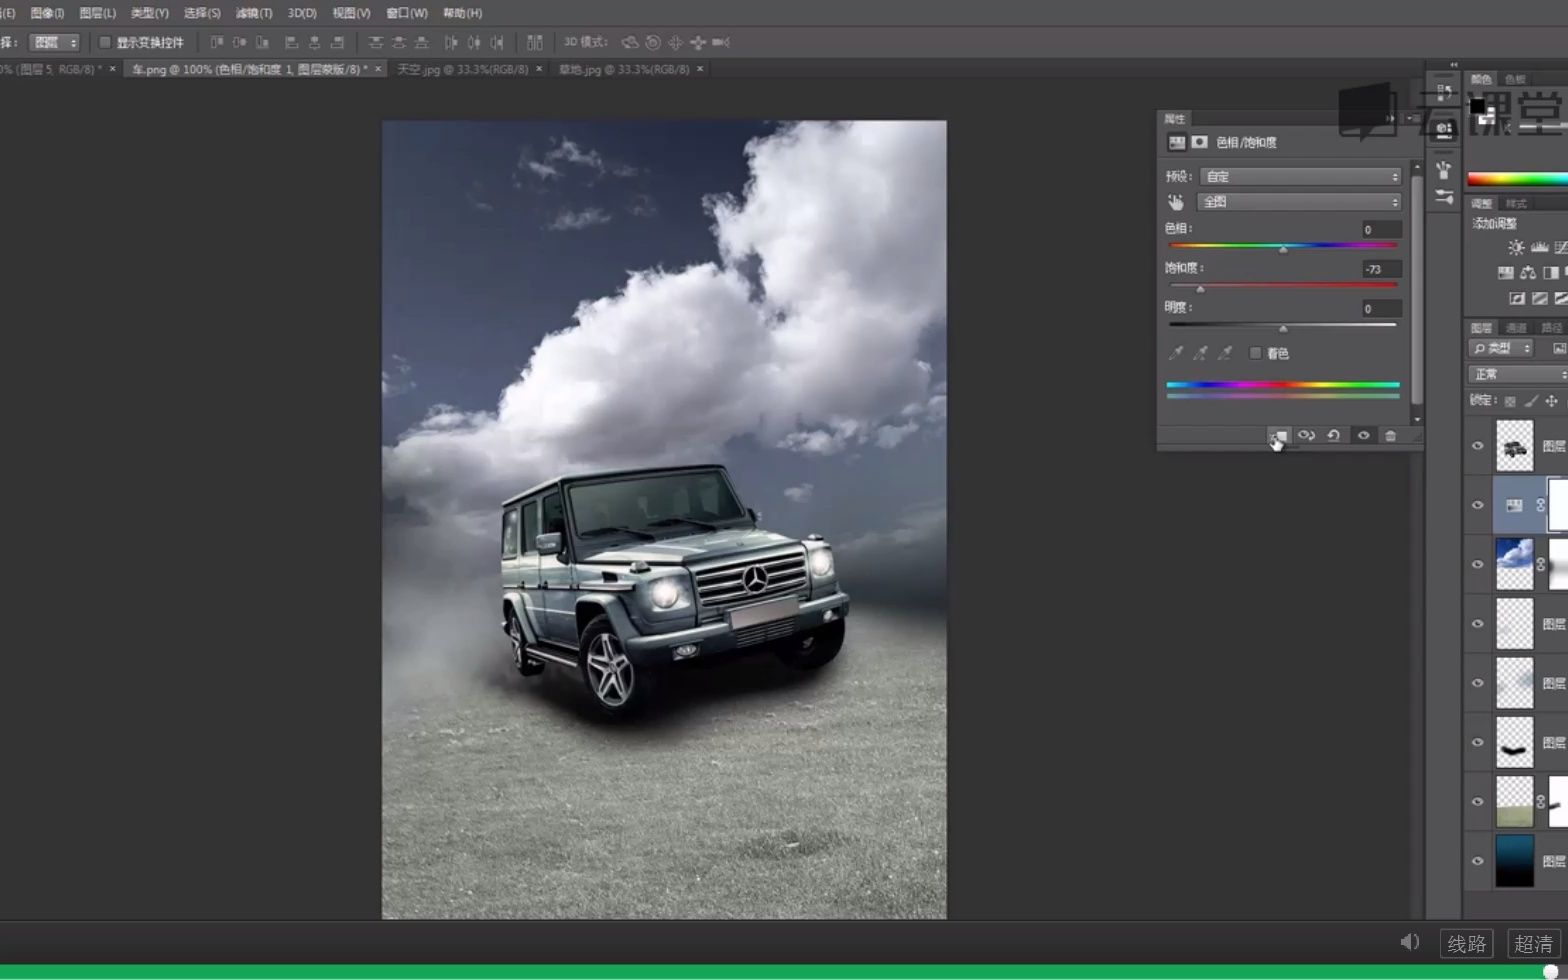Open the 图层(L) menu

(97, 13)
